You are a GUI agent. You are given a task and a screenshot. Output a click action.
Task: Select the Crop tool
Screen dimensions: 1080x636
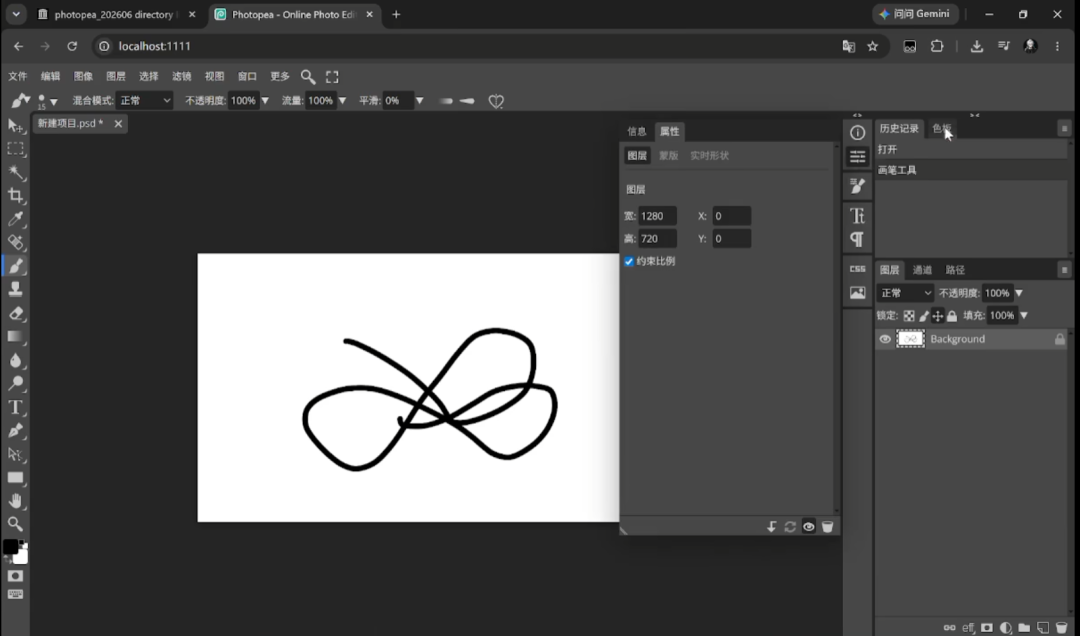[15, 196]
